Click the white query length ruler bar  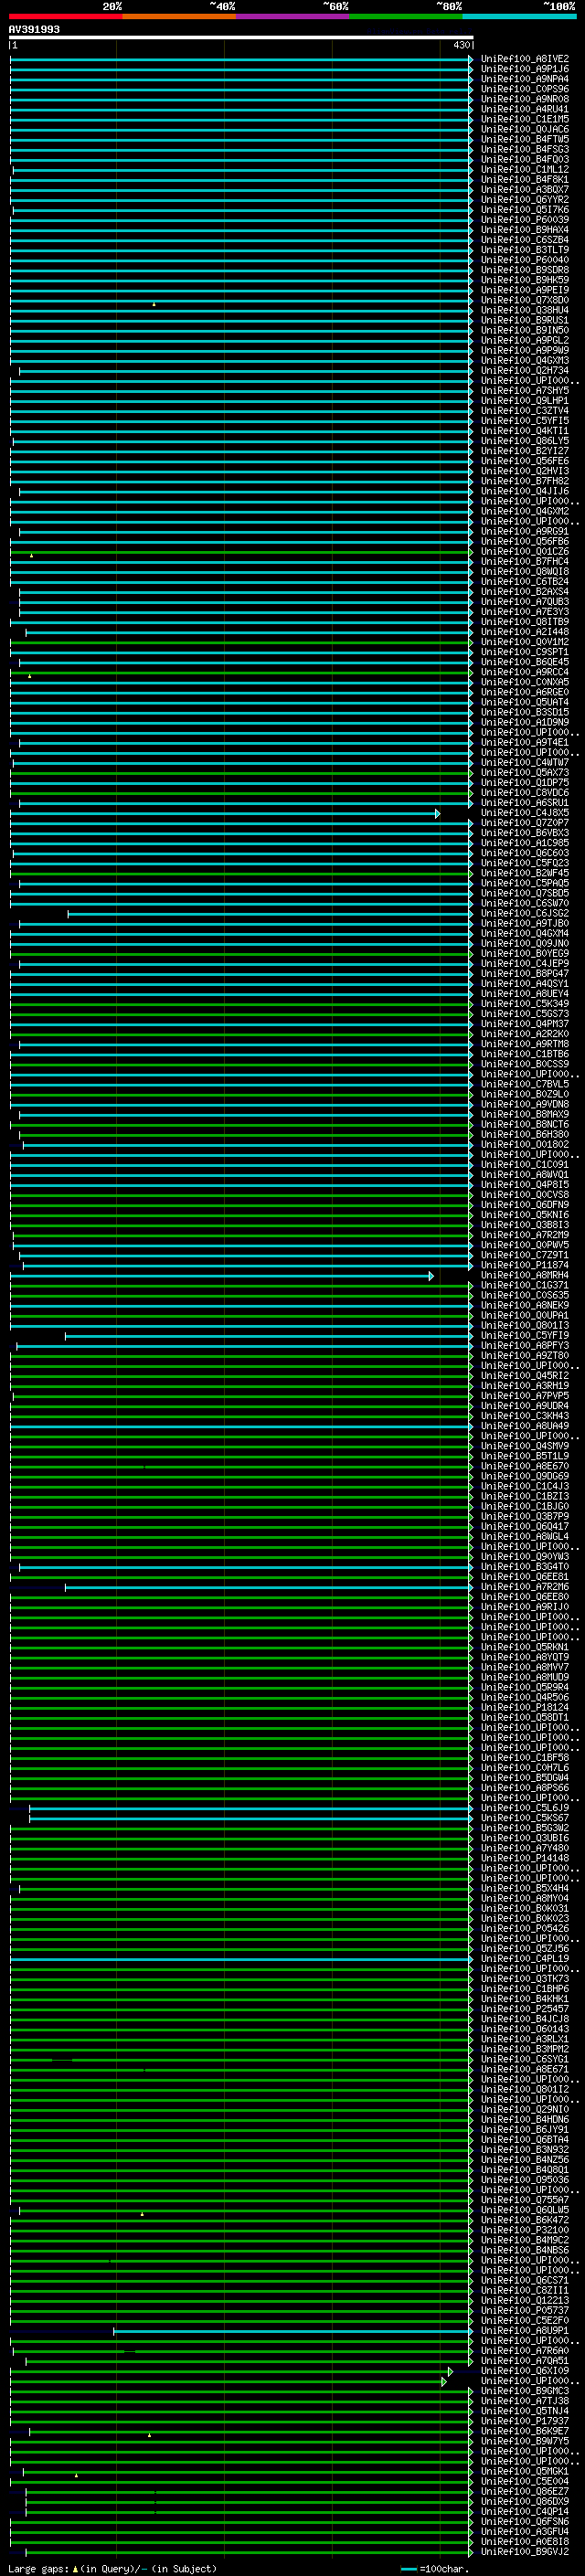241,37
